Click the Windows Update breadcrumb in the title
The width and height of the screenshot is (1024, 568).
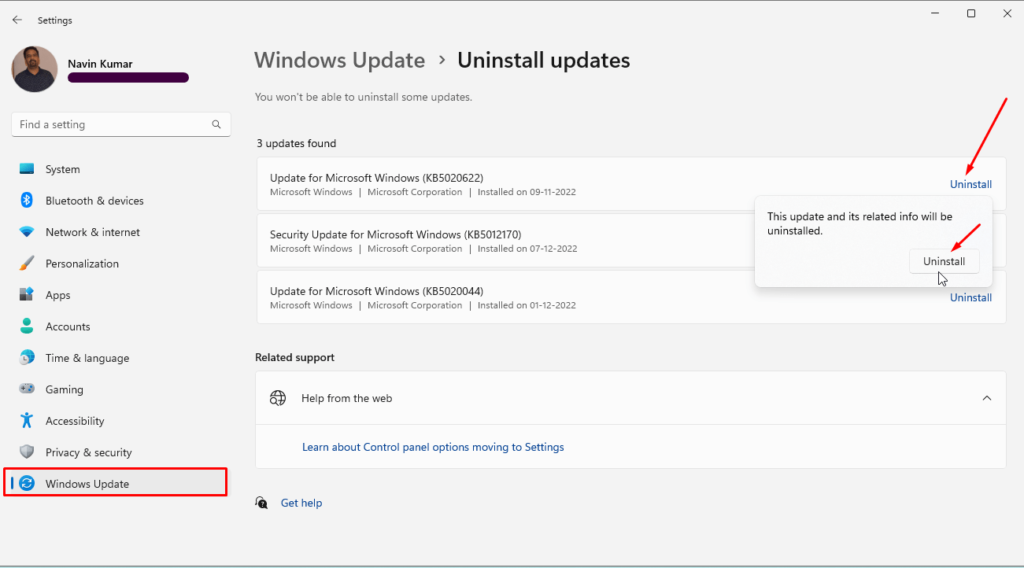(340, 60)
